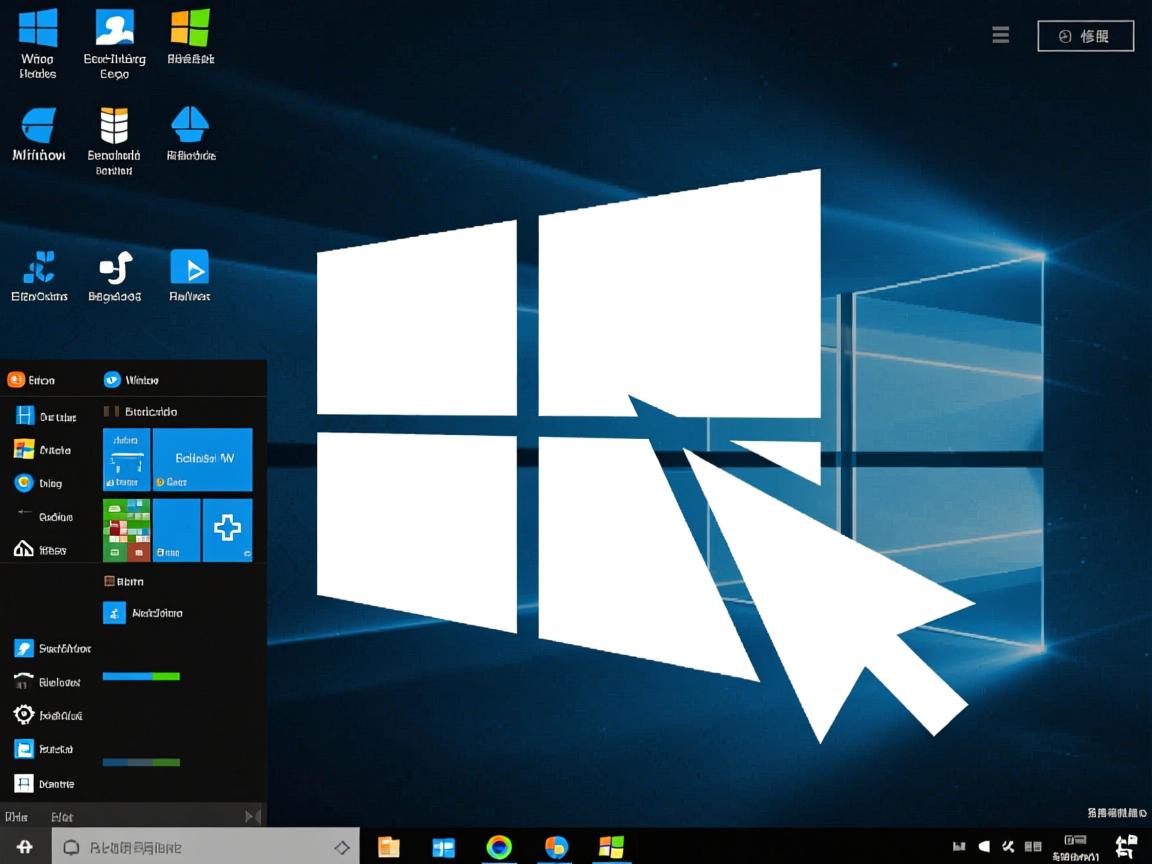Select the top-left orange entry in Start menu
1152x864 pixels.
pos(16,379)
